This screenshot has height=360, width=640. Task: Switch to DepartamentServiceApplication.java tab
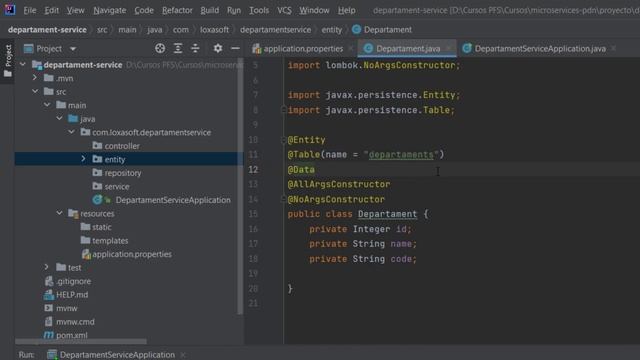(x=540, y=49)
